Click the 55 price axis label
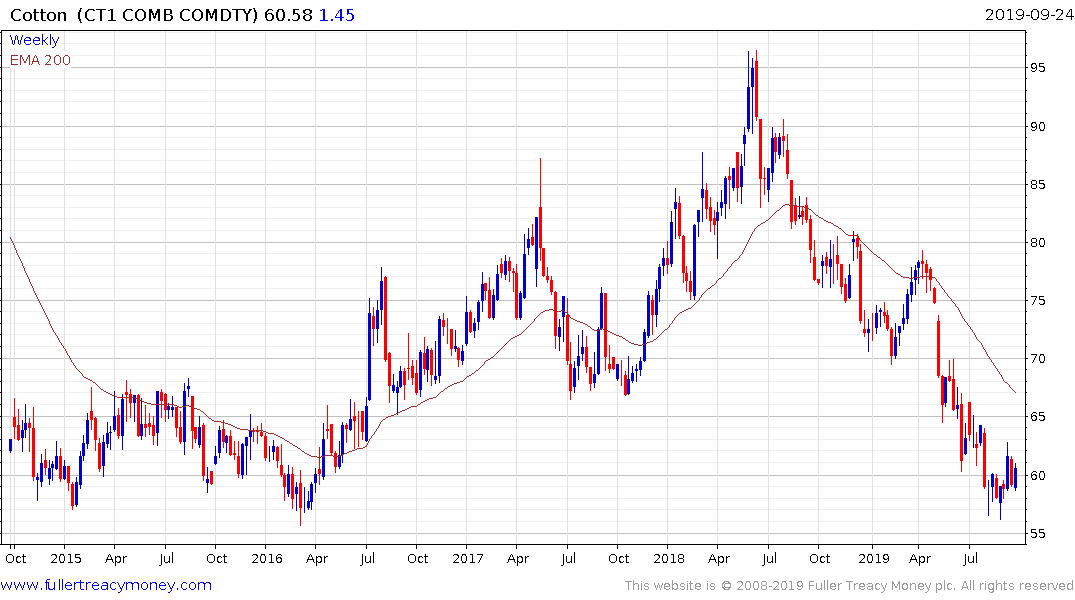The width and height of the screenshot is (1075, 600). [x=1037, y=534]
